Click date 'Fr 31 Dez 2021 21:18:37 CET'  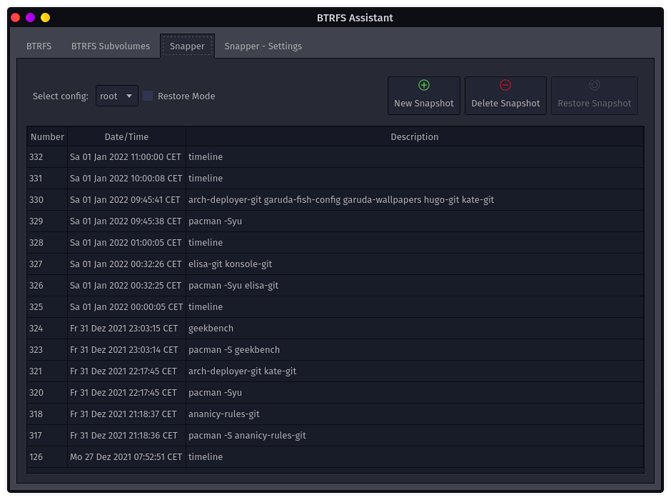tap(123, 414)
